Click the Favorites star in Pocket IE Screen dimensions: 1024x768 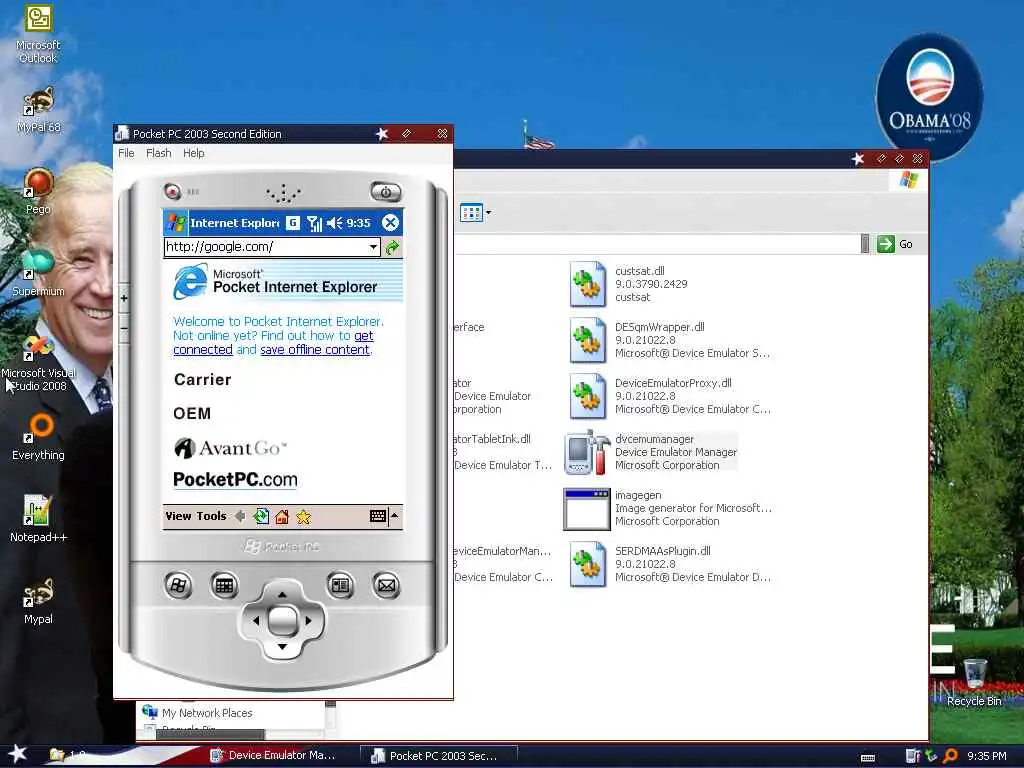click(303, 517)
